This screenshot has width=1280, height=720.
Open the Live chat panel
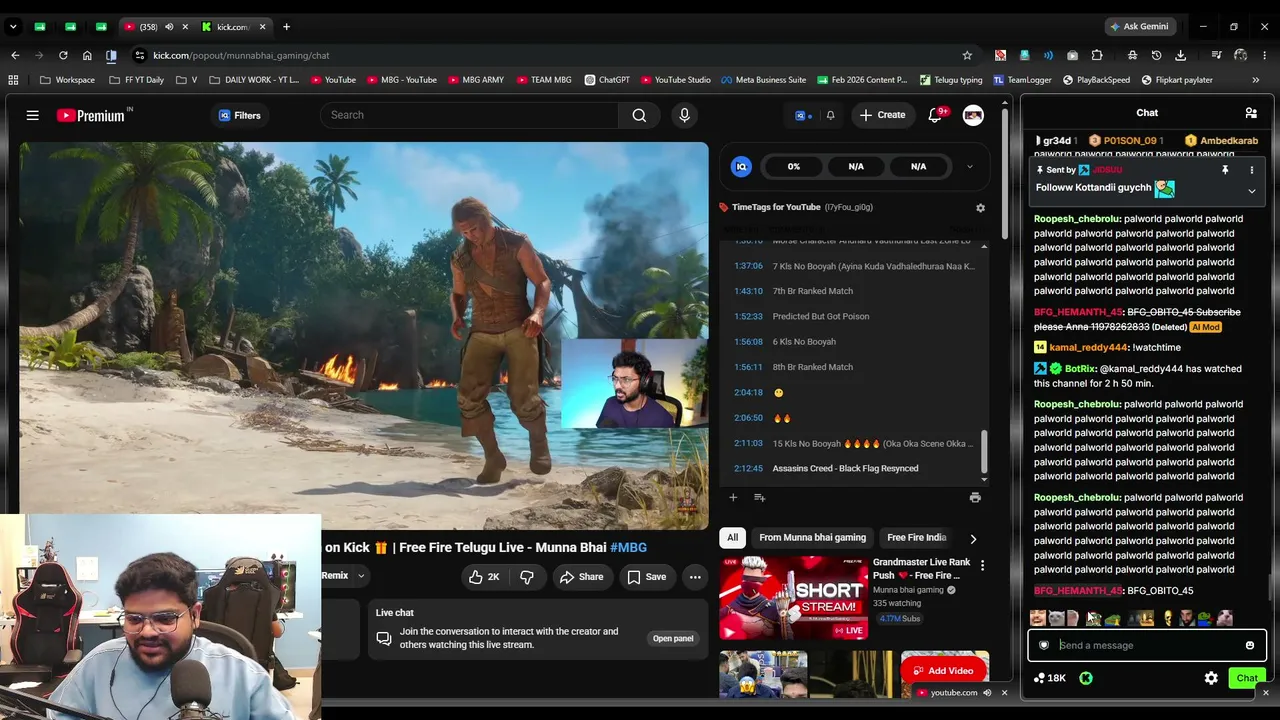click(x=673, y=638)
